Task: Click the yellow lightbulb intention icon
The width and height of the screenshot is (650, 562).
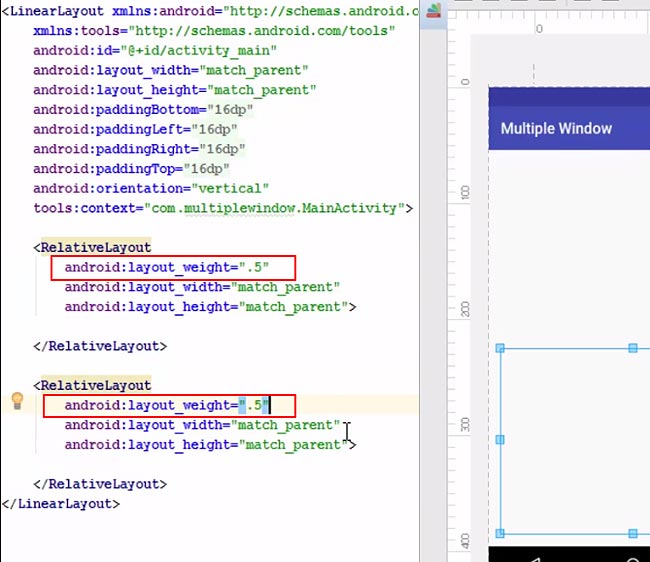Action: coord(17,401)
